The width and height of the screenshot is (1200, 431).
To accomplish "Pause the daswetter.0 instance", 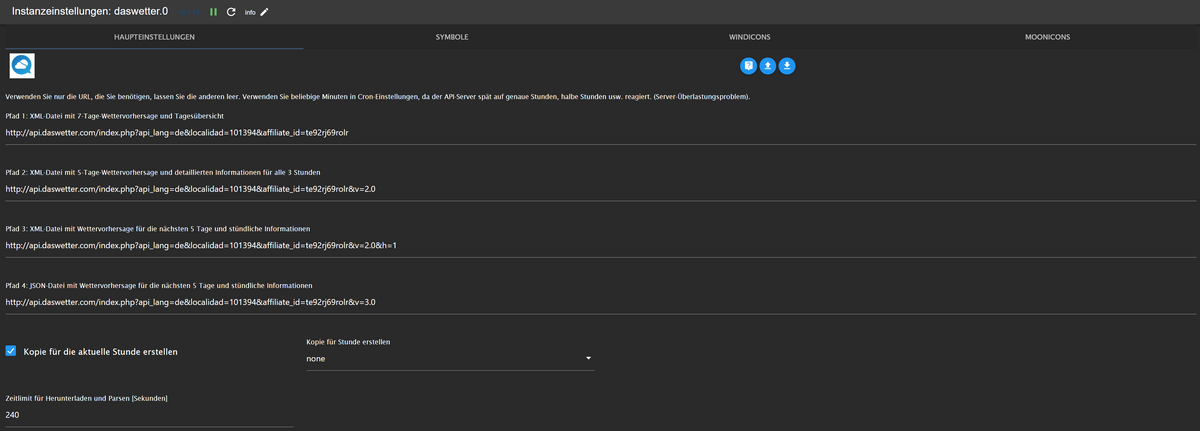I will tap(213, 12).
